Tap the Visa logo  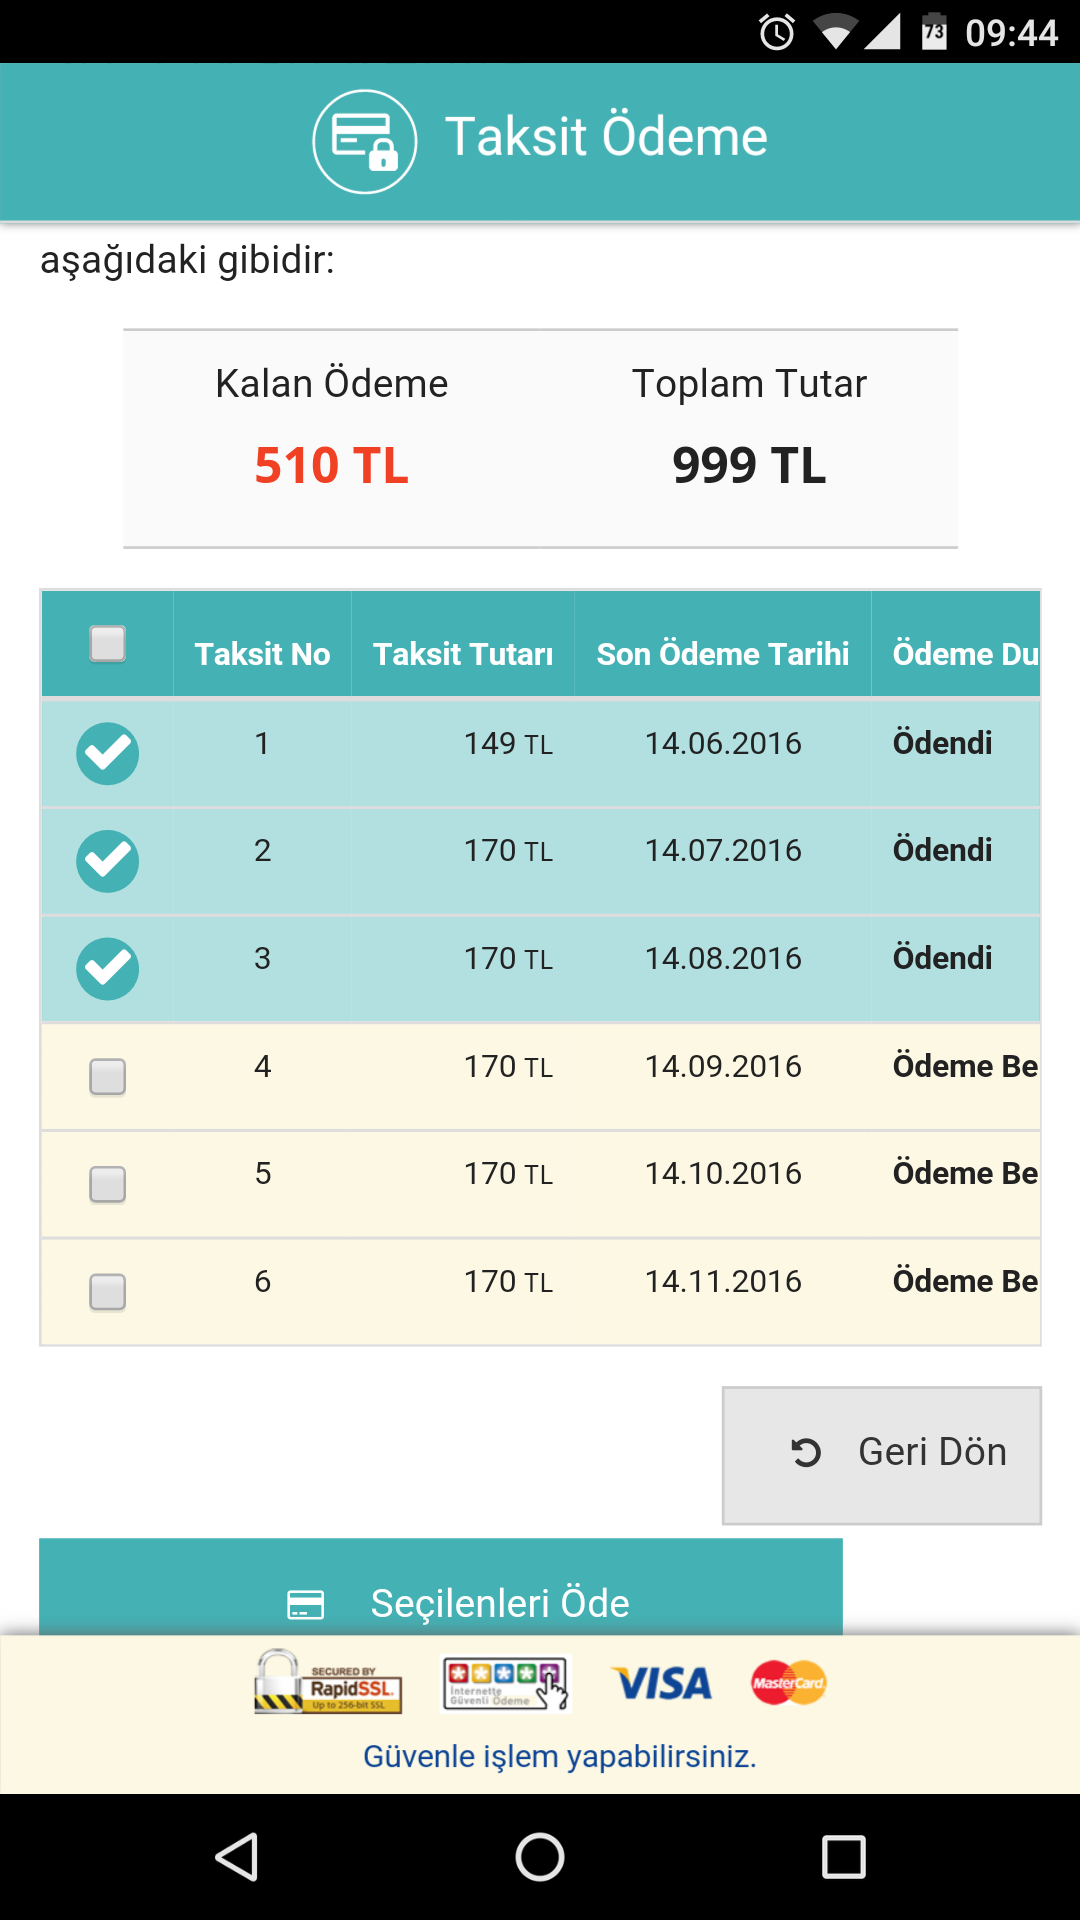point(662,1684)
